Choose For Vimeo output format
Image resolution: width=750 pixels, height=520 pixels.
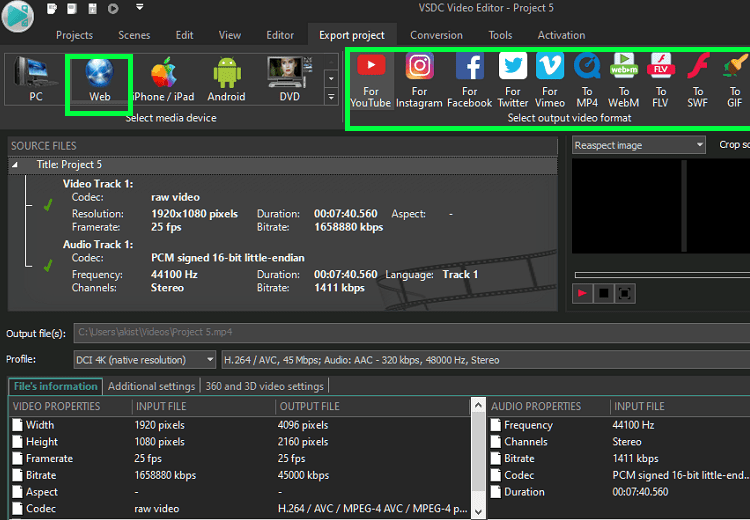[550, 81]
